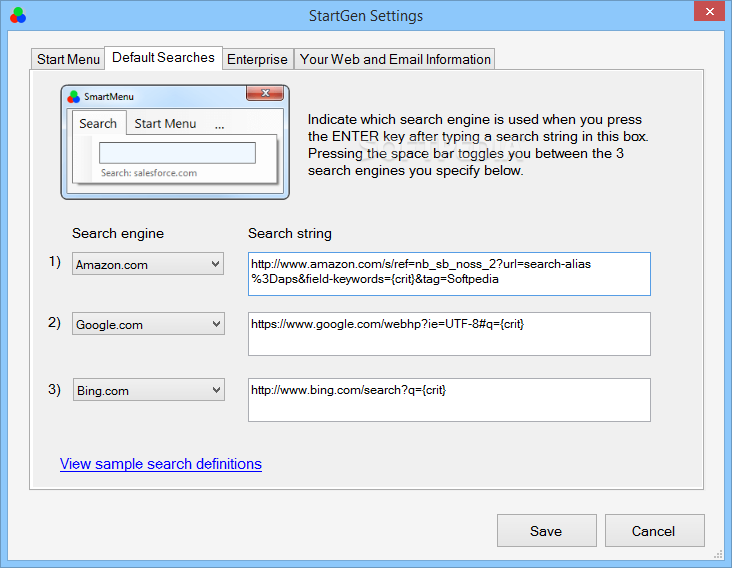Click the StartGen app icon in title bar
This screenshot has width=732, height=568.
coord(18,15)
